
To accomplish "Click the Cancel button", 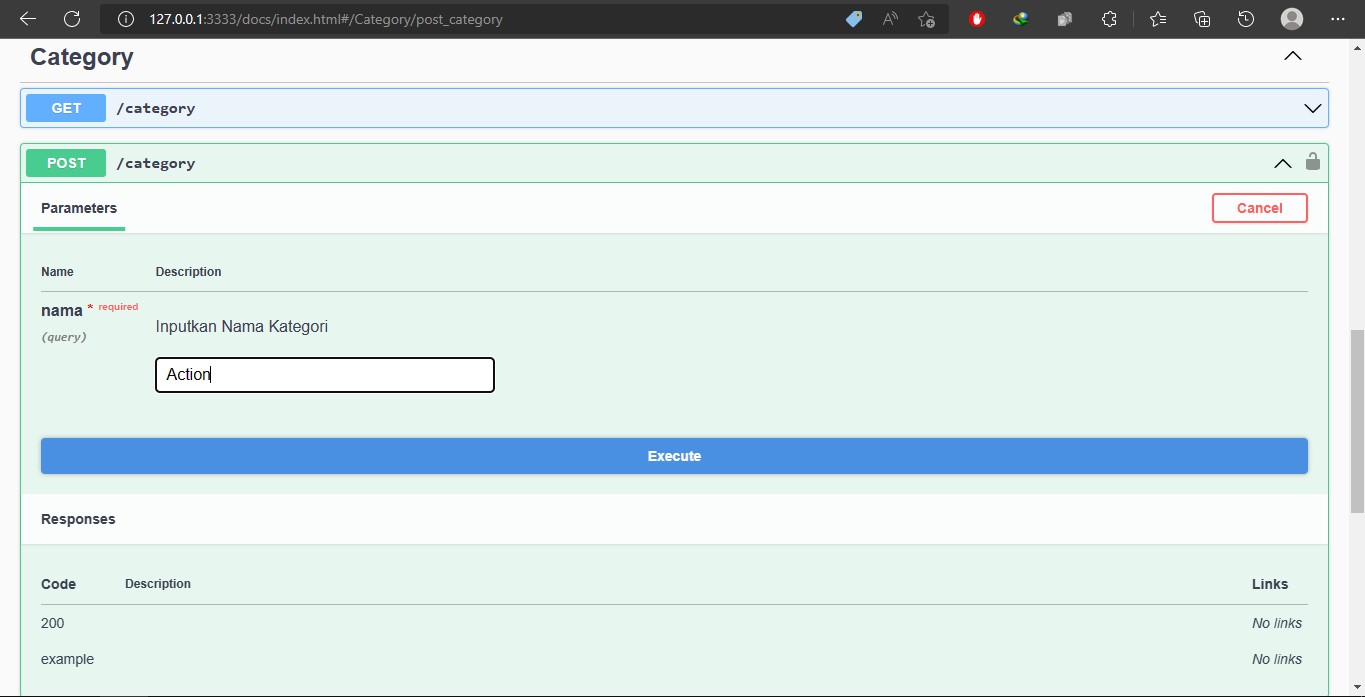I will pyautogui.click(x=1259, y=208).
